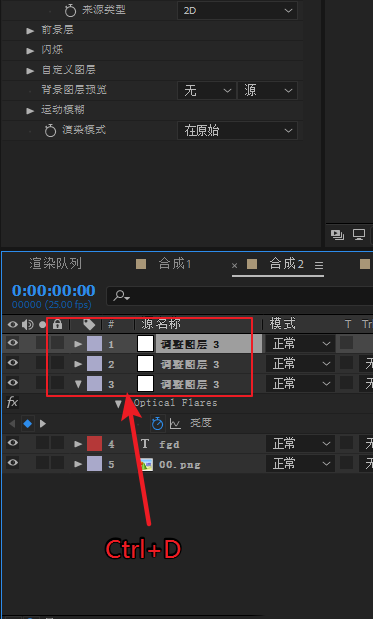Toggle the blue keyframe diamond
This screenshot has width=373, height=619.
27,424
